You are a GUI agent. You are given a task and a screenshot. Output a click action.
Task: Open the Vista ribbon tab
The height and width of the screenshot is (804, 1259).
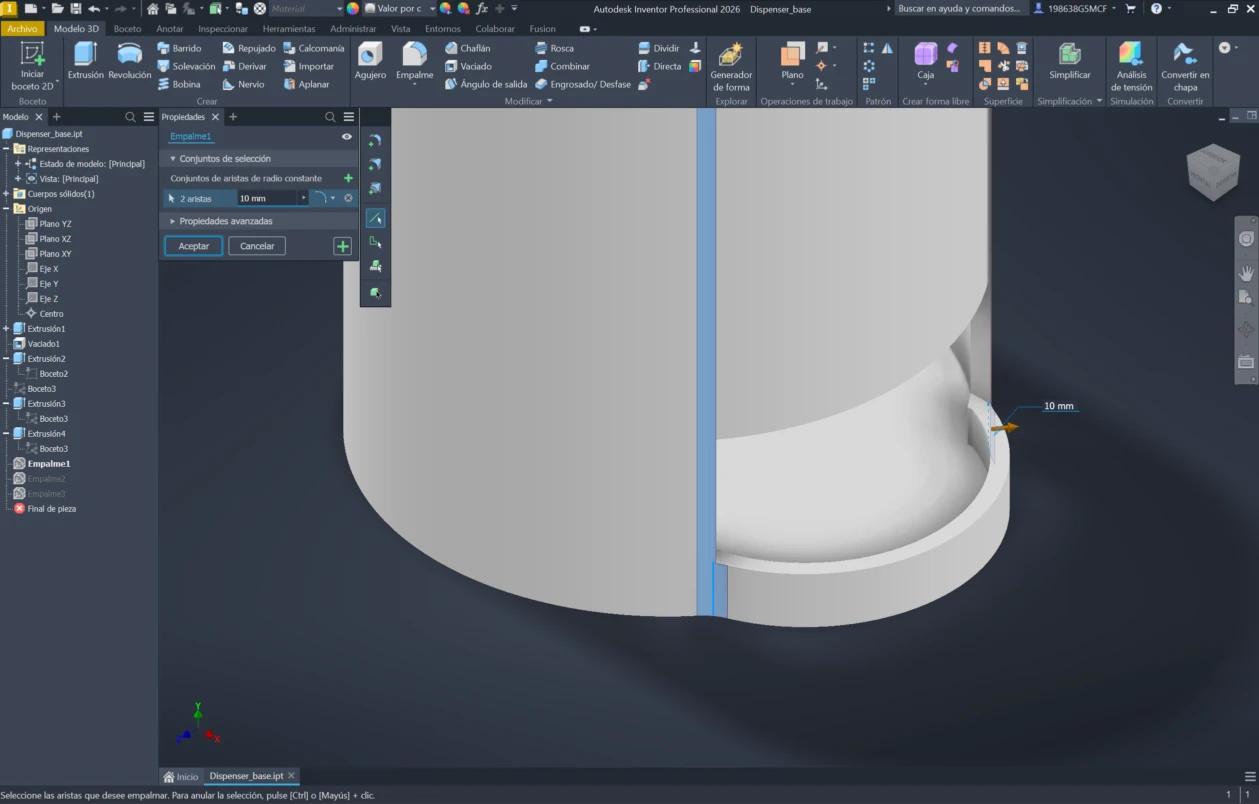(400, 29)
